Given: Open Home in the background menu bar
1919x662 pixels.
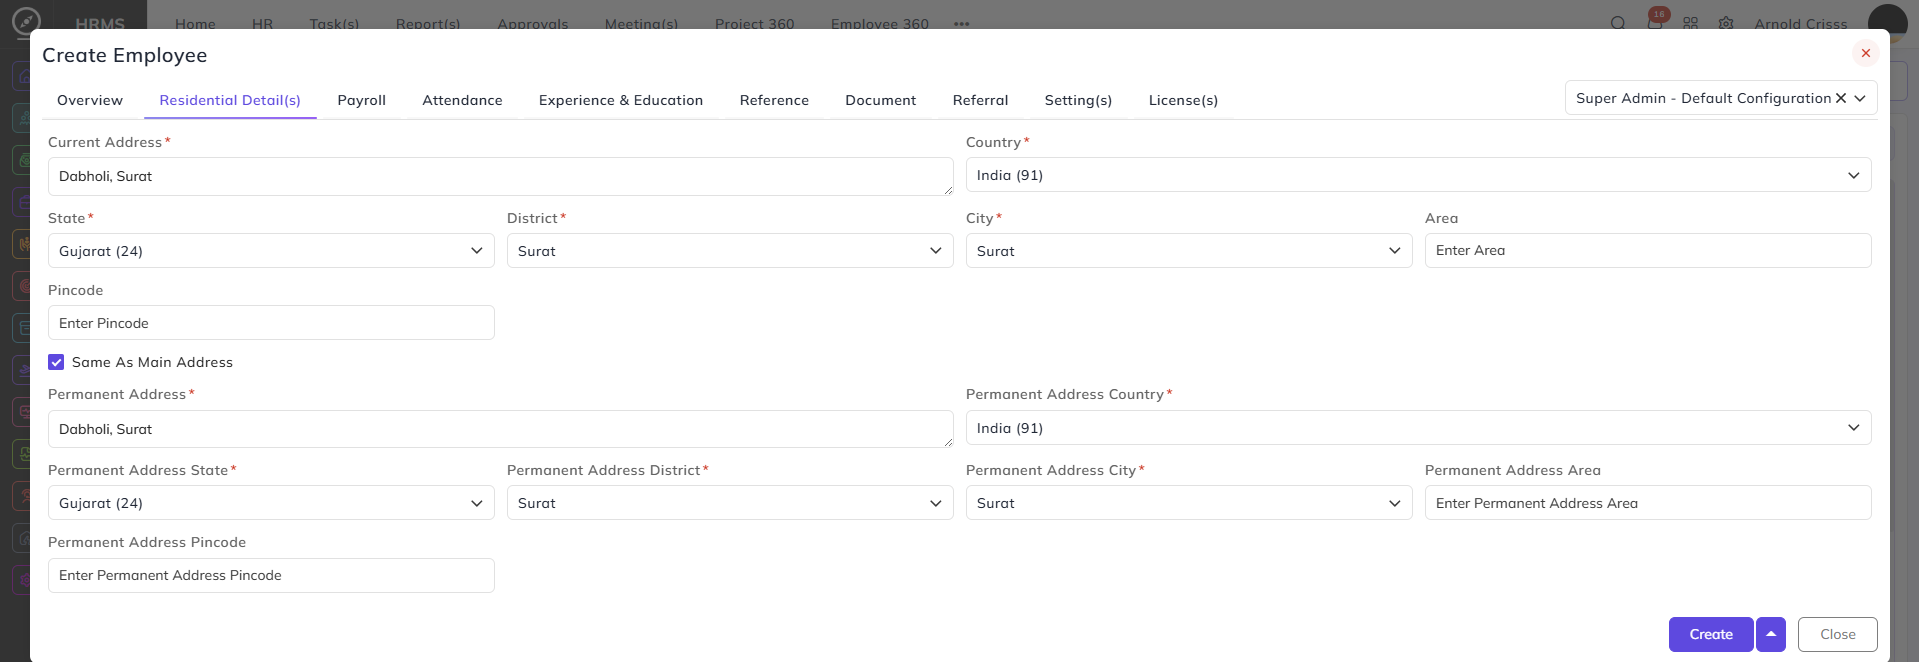Looking at the screenshot, I should tap(195, 24).
